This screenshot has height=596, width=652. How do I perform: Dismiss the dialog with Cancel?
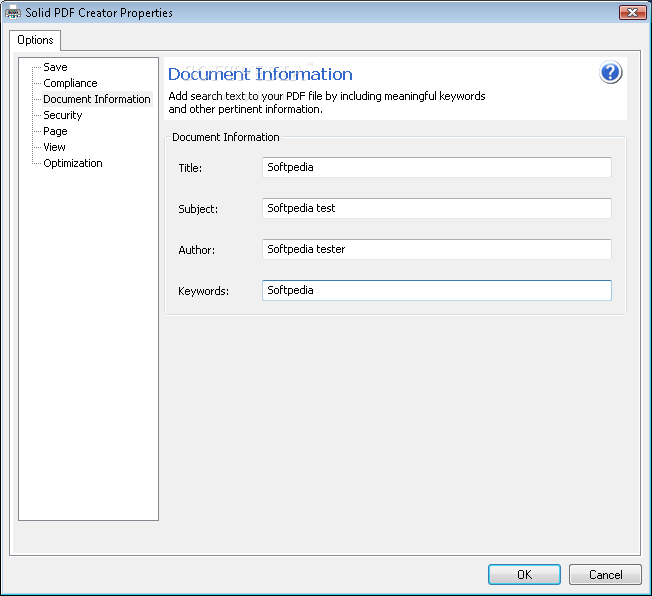605,574
